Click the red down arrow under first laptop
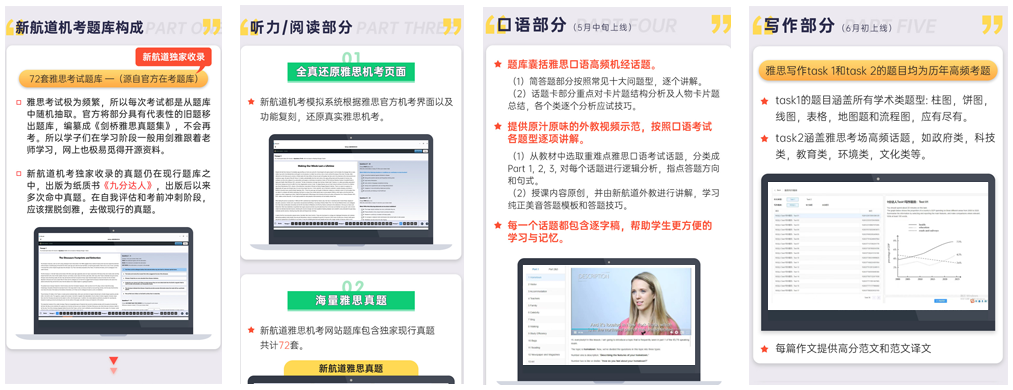The height and width of the screenshot is (390, 1013). point(114,361)
